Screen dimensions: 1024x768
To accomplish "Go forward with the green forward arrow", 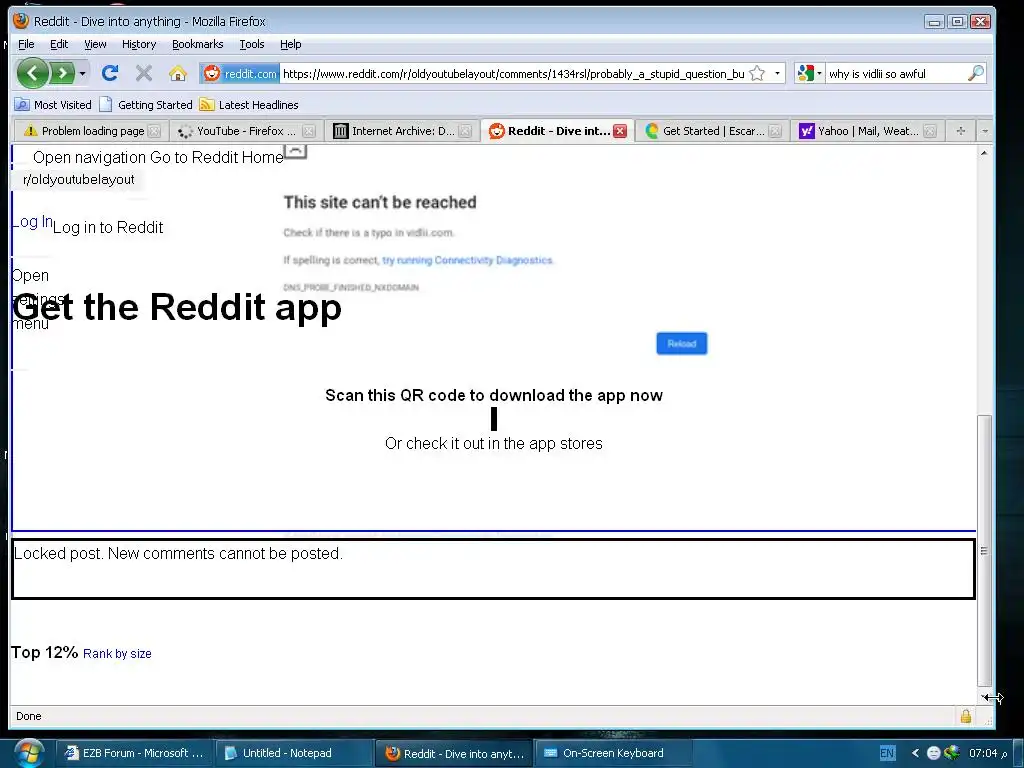I will [x=63, y=73].
